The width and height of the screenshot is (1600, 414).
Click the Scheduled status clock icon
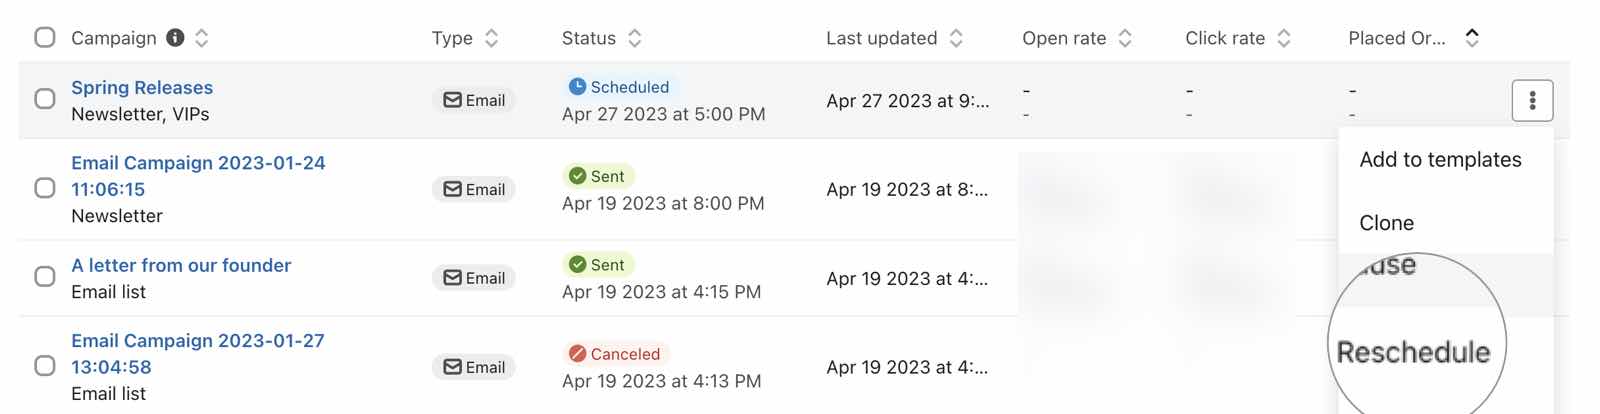[x=577, y=87]
